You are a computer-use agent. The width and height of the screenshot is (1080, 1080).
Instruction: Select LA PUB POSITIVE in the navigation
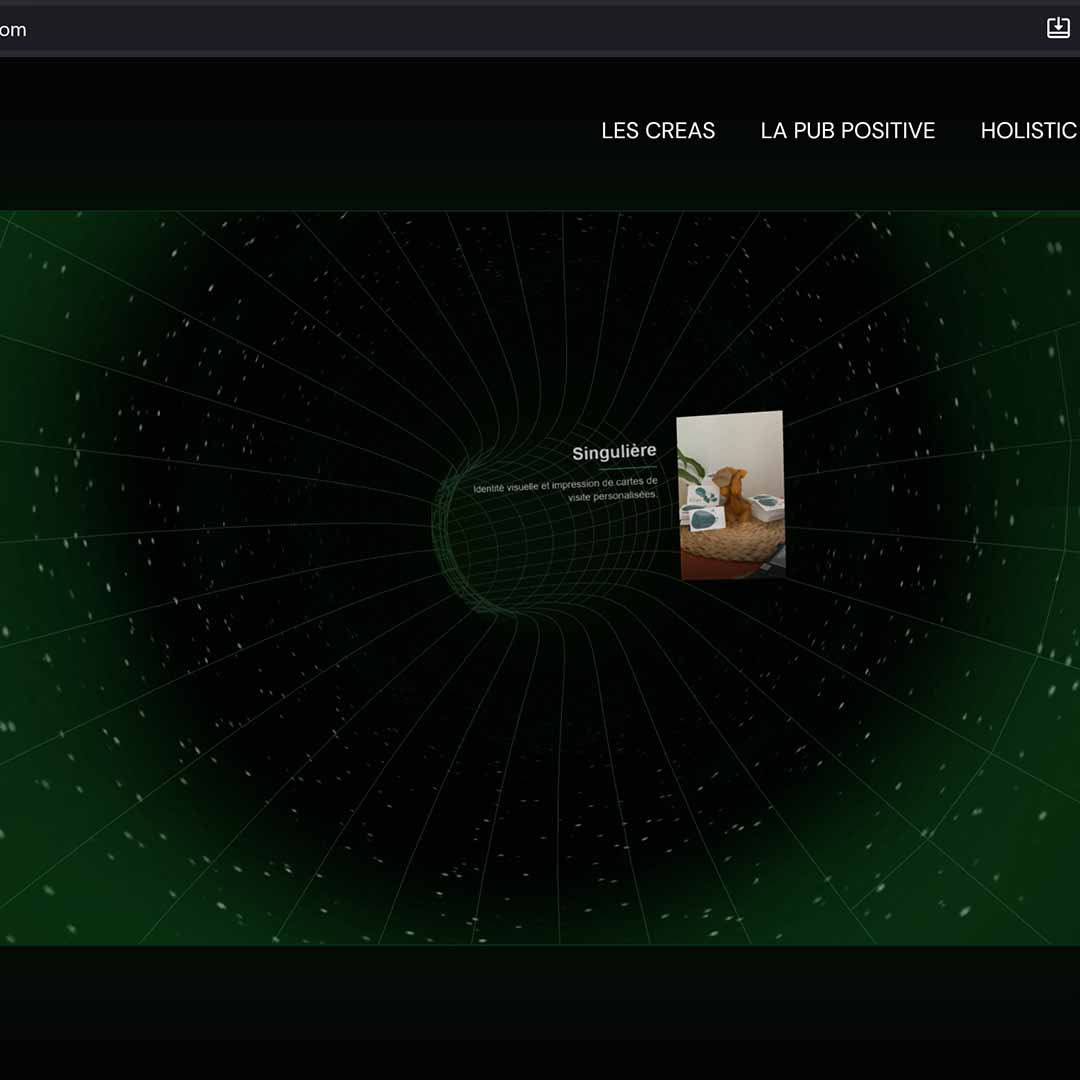coord(847,131)
